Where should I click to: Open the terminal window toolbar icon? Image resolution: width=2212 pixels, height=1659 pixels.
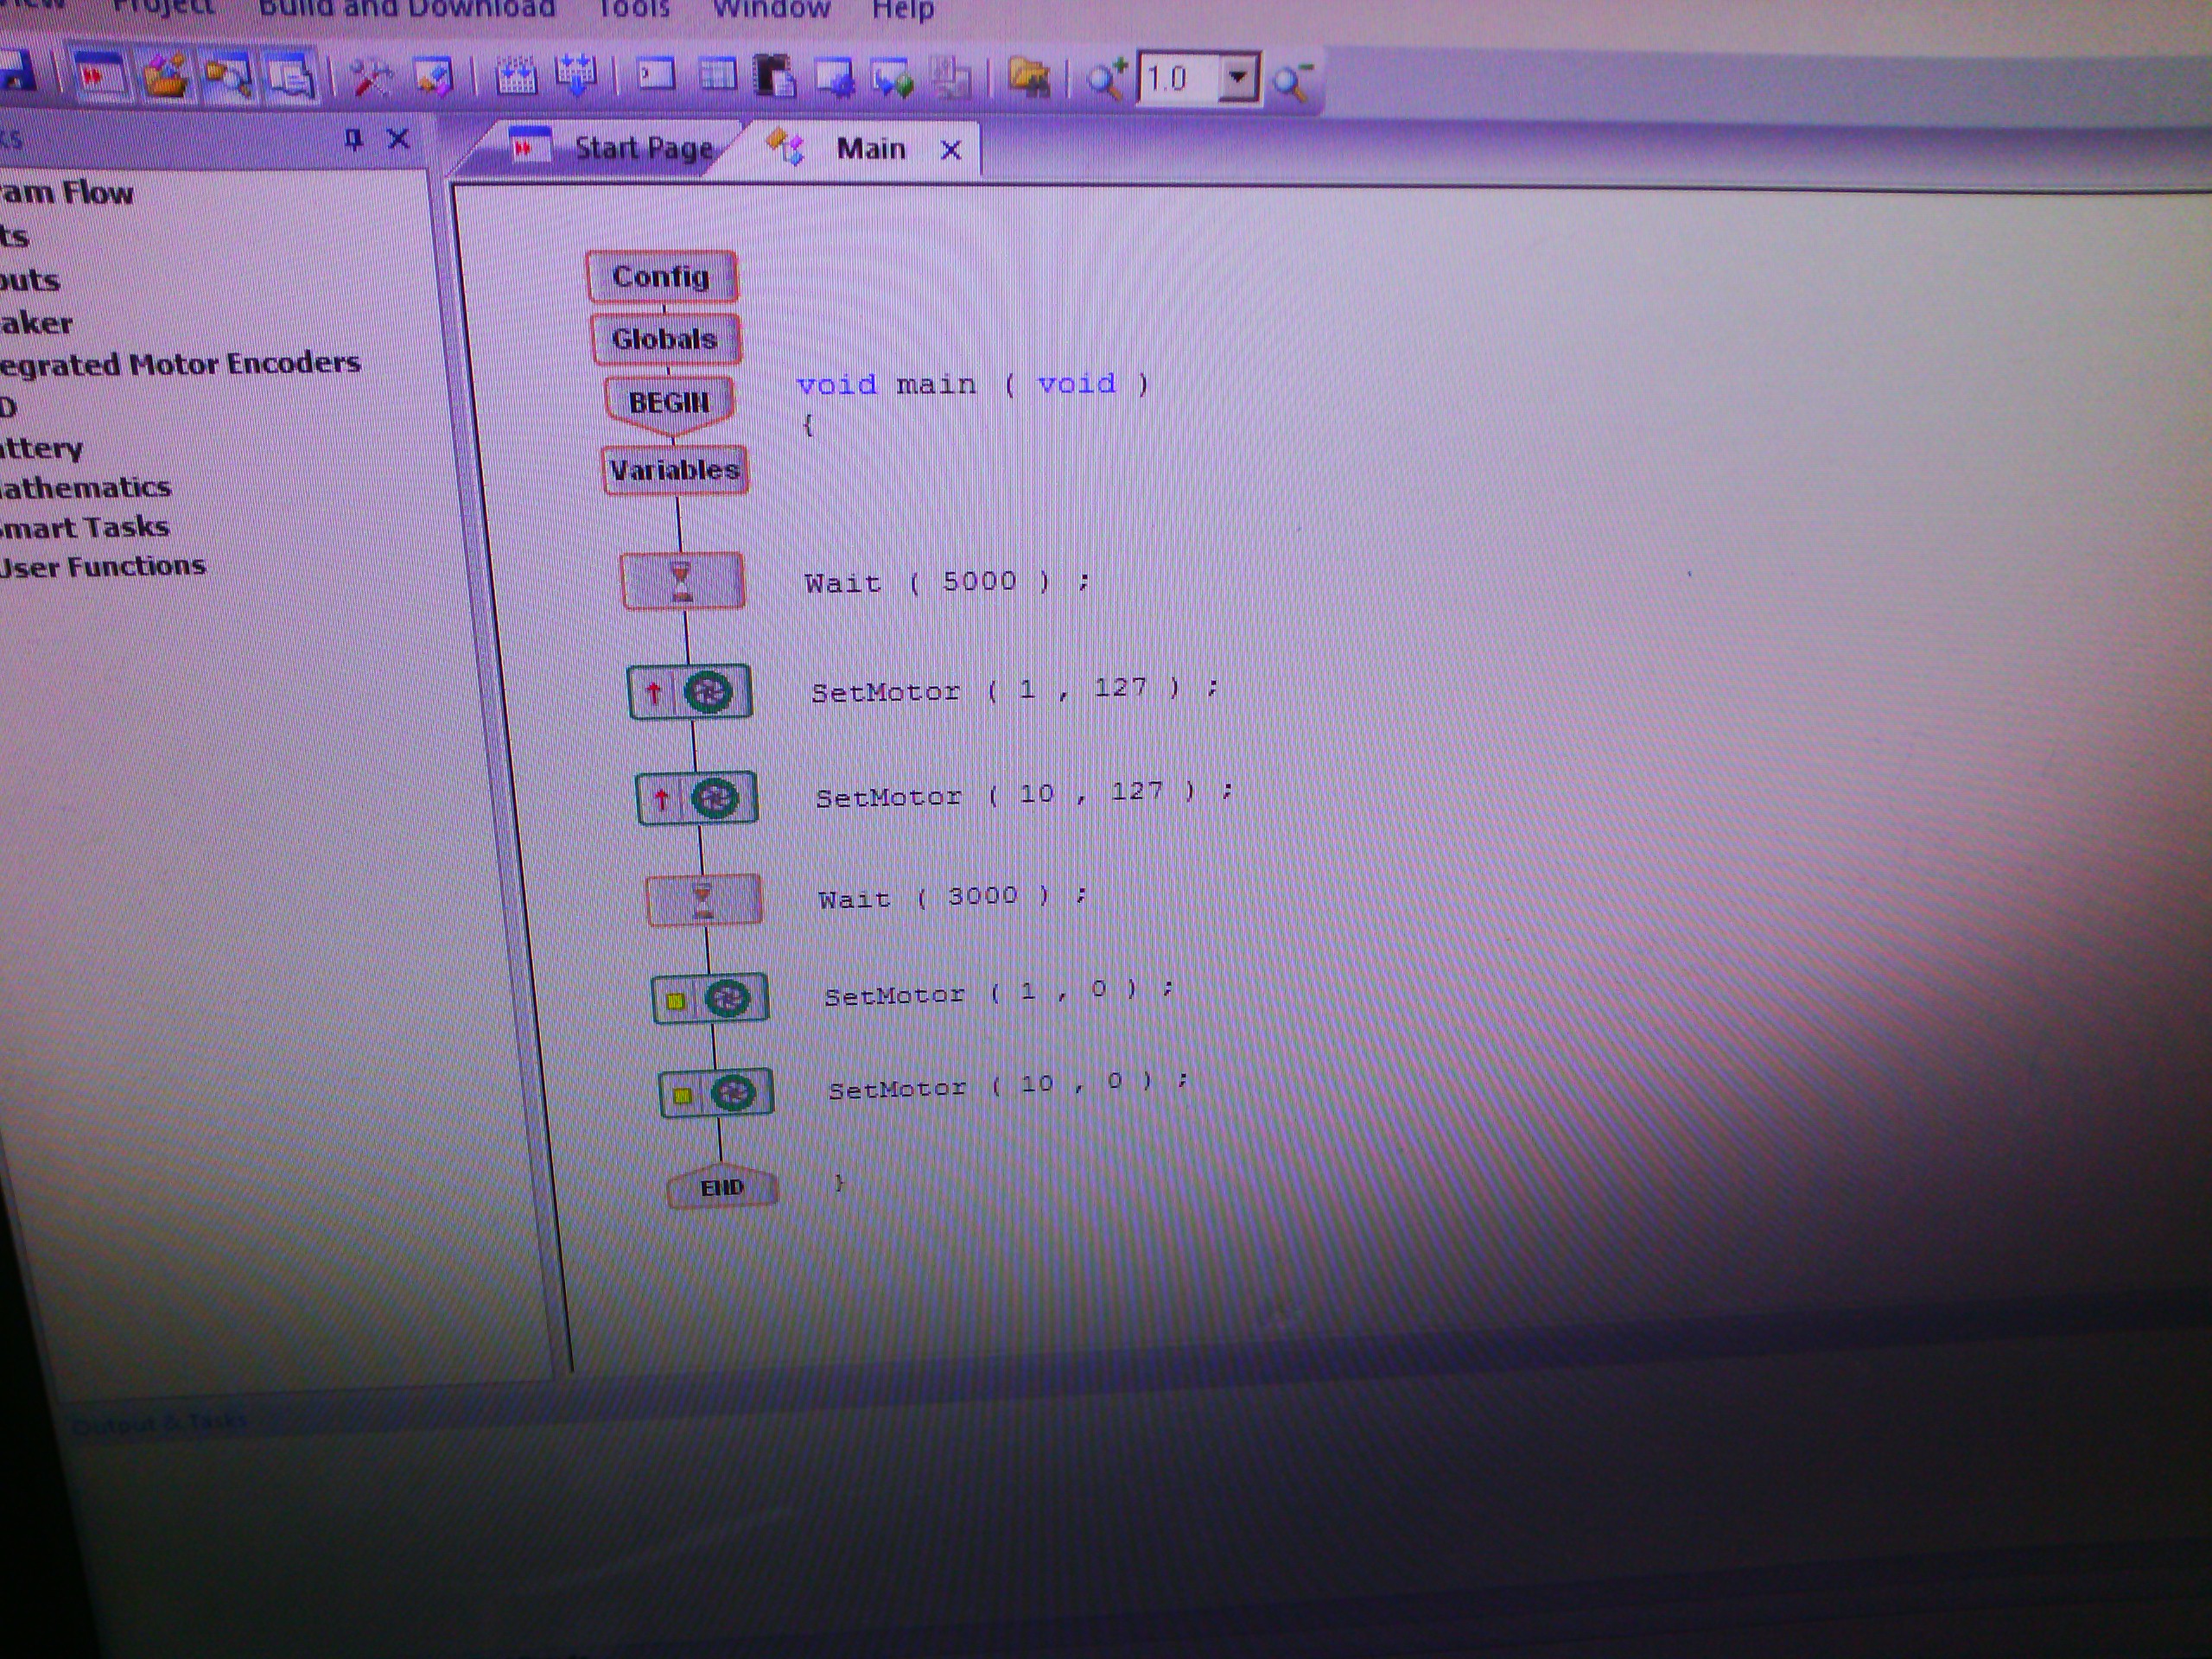click(x=656, y=75)
